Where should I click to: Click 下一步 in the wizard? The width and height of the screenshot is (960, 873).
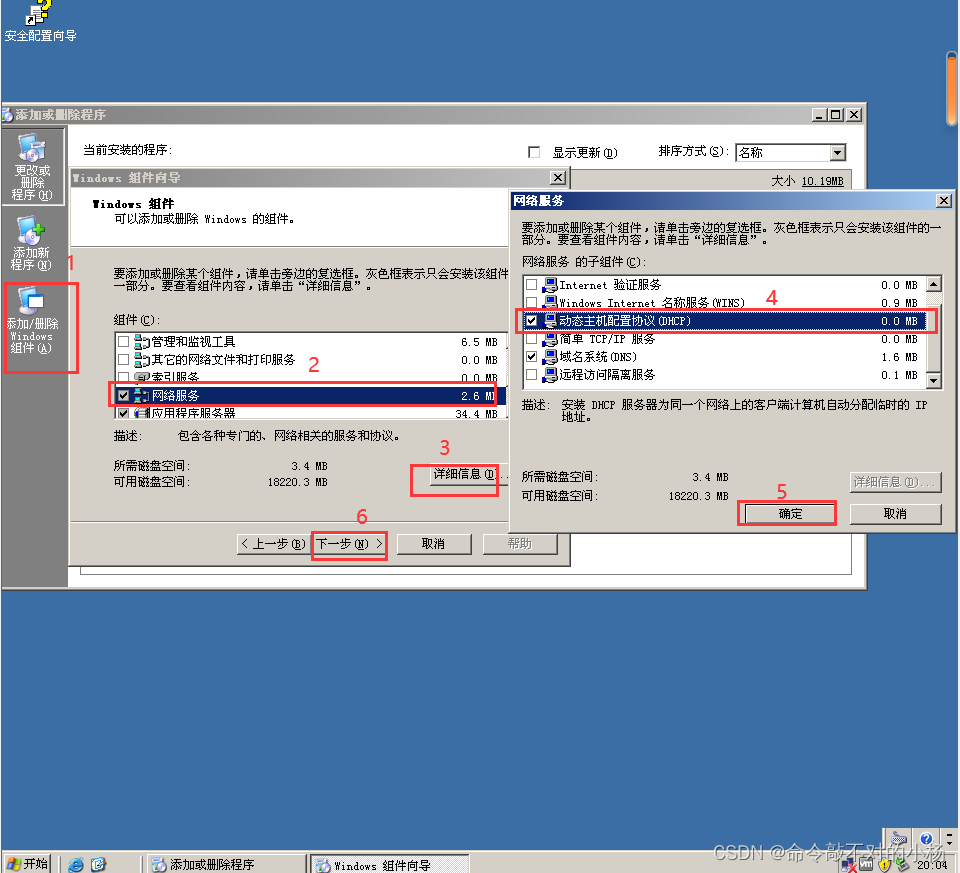pyautogui.click(x=349, y=544)
